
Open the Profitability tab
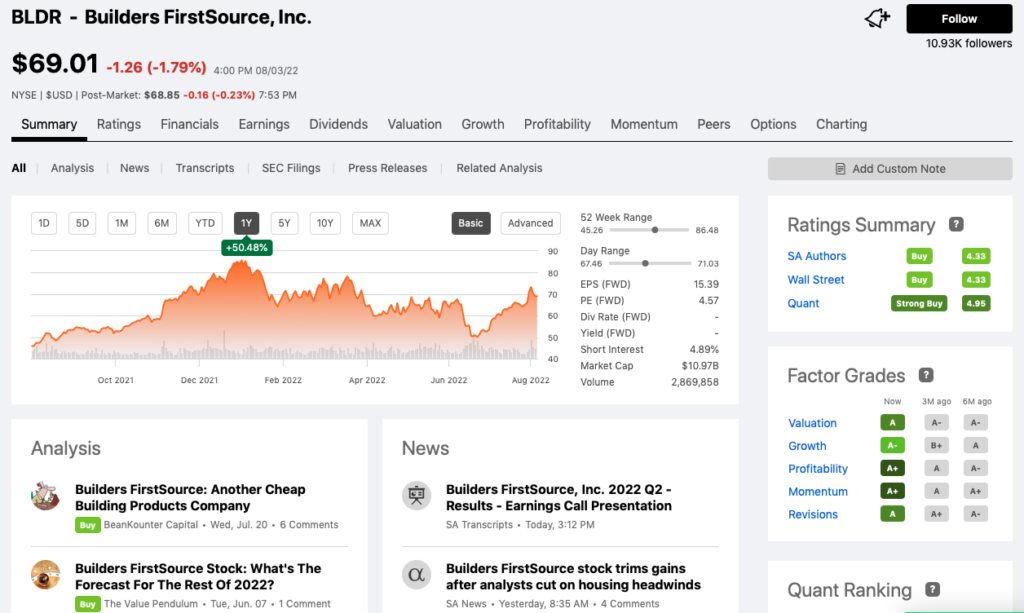557,124
